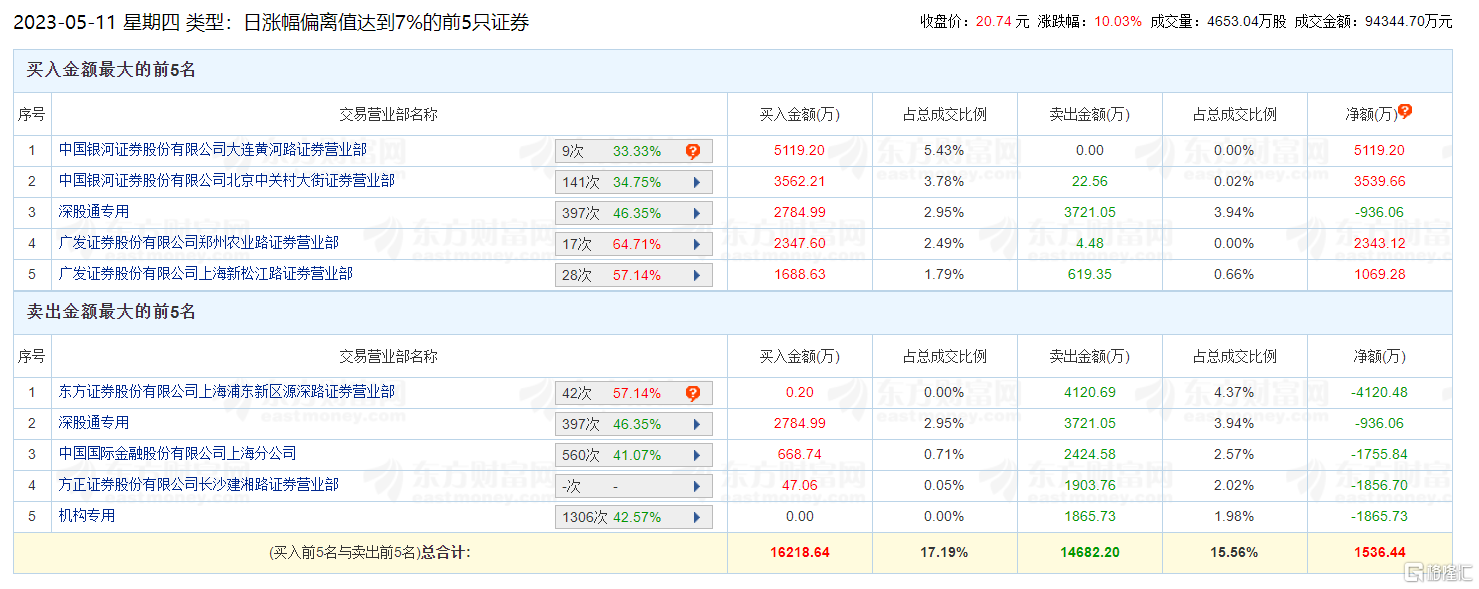Open 广发证券郑州农业路证券营业部 link
This screenshot has height=589, width=1479.
point(199,243)
